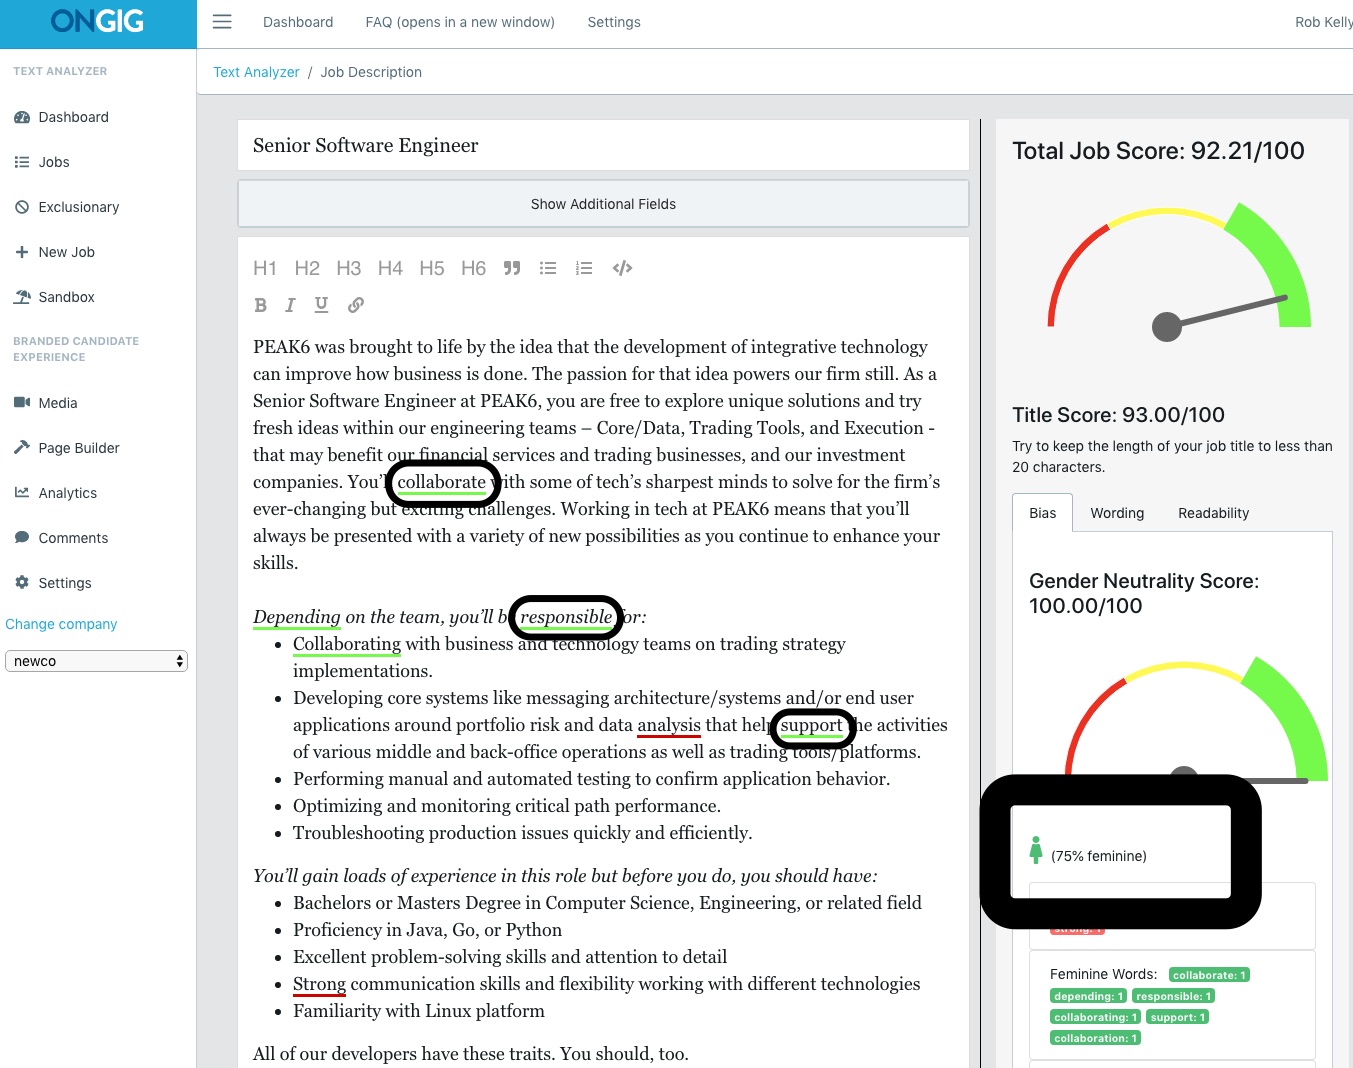Insert a hyperlink using the link icon
Screen dimensions: 1353x1068
355,305
